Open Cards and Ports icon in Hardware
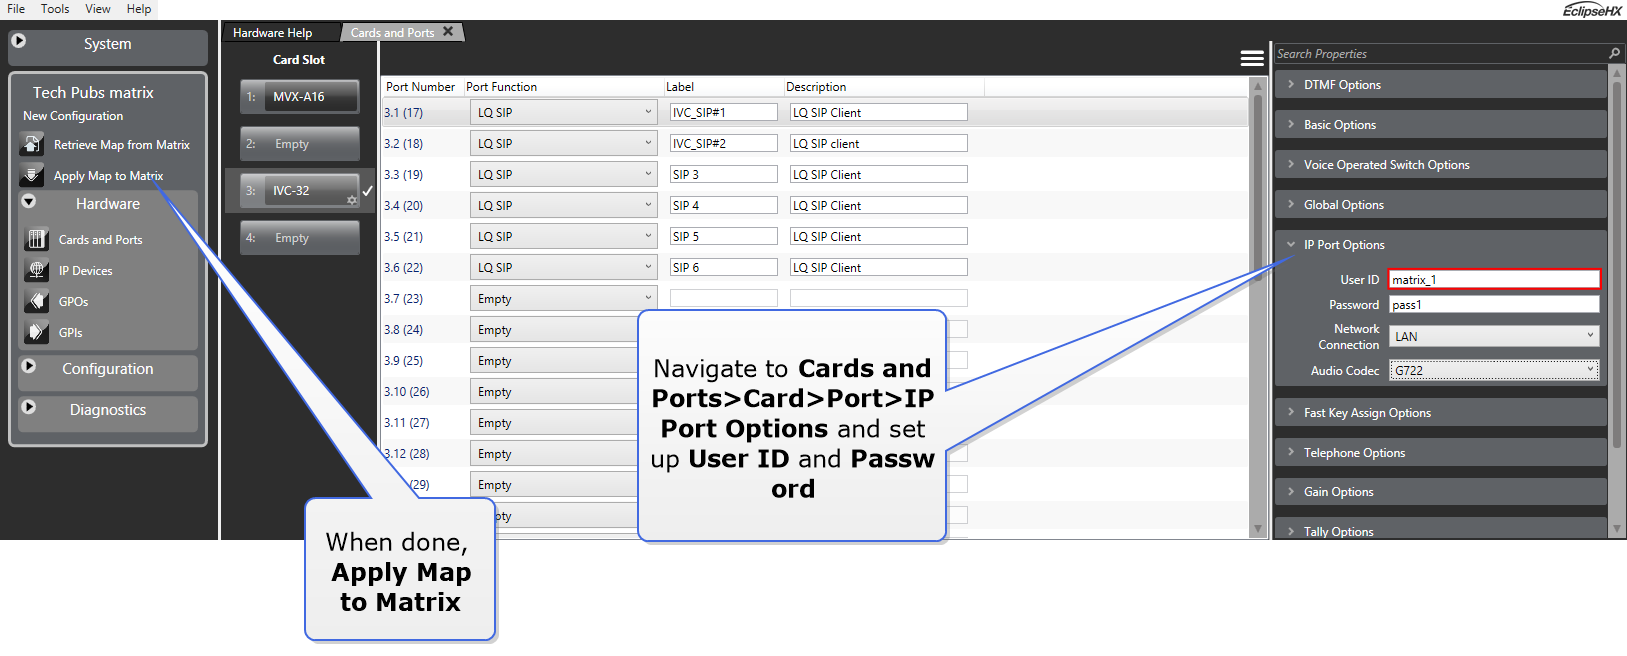This screenshot has width=1627, height=656. (x=37, y=240)
